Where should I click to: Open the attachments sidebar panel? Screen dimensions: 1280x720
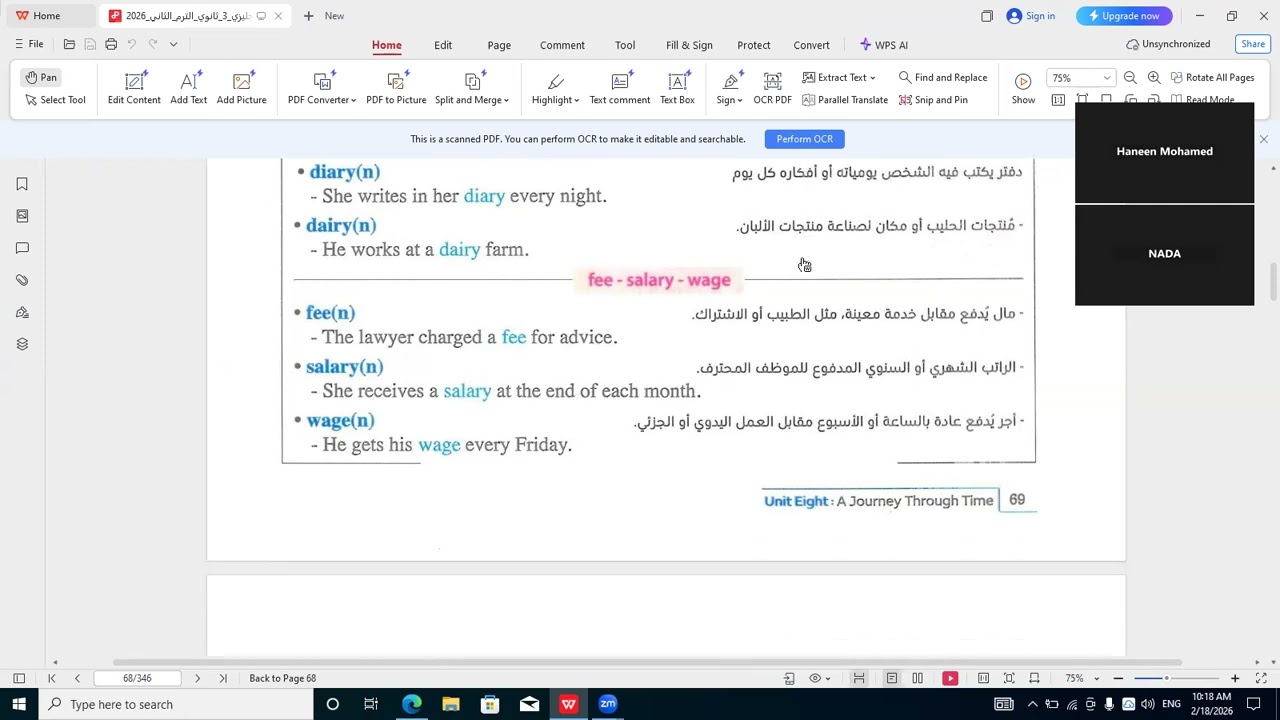(x=22, y=280)
